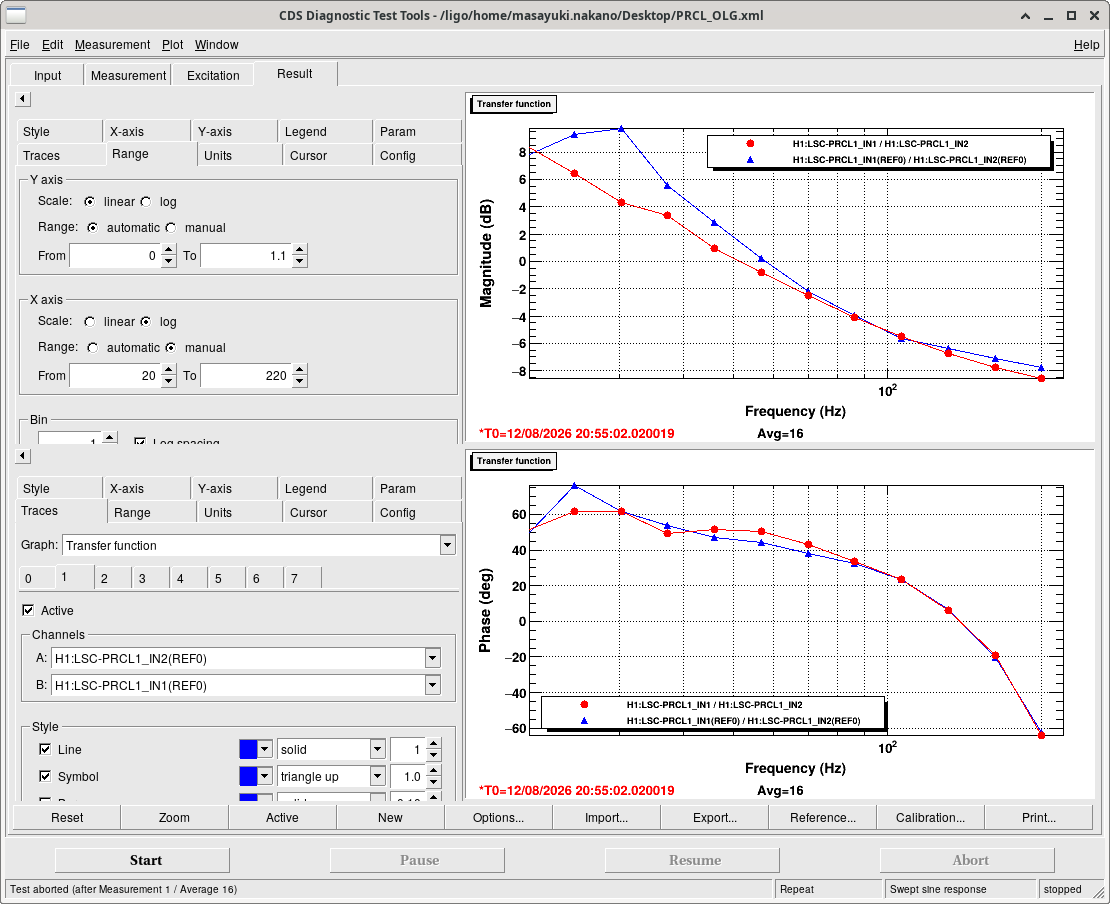Open the Graph type dropdown

[x=447, y=545]
